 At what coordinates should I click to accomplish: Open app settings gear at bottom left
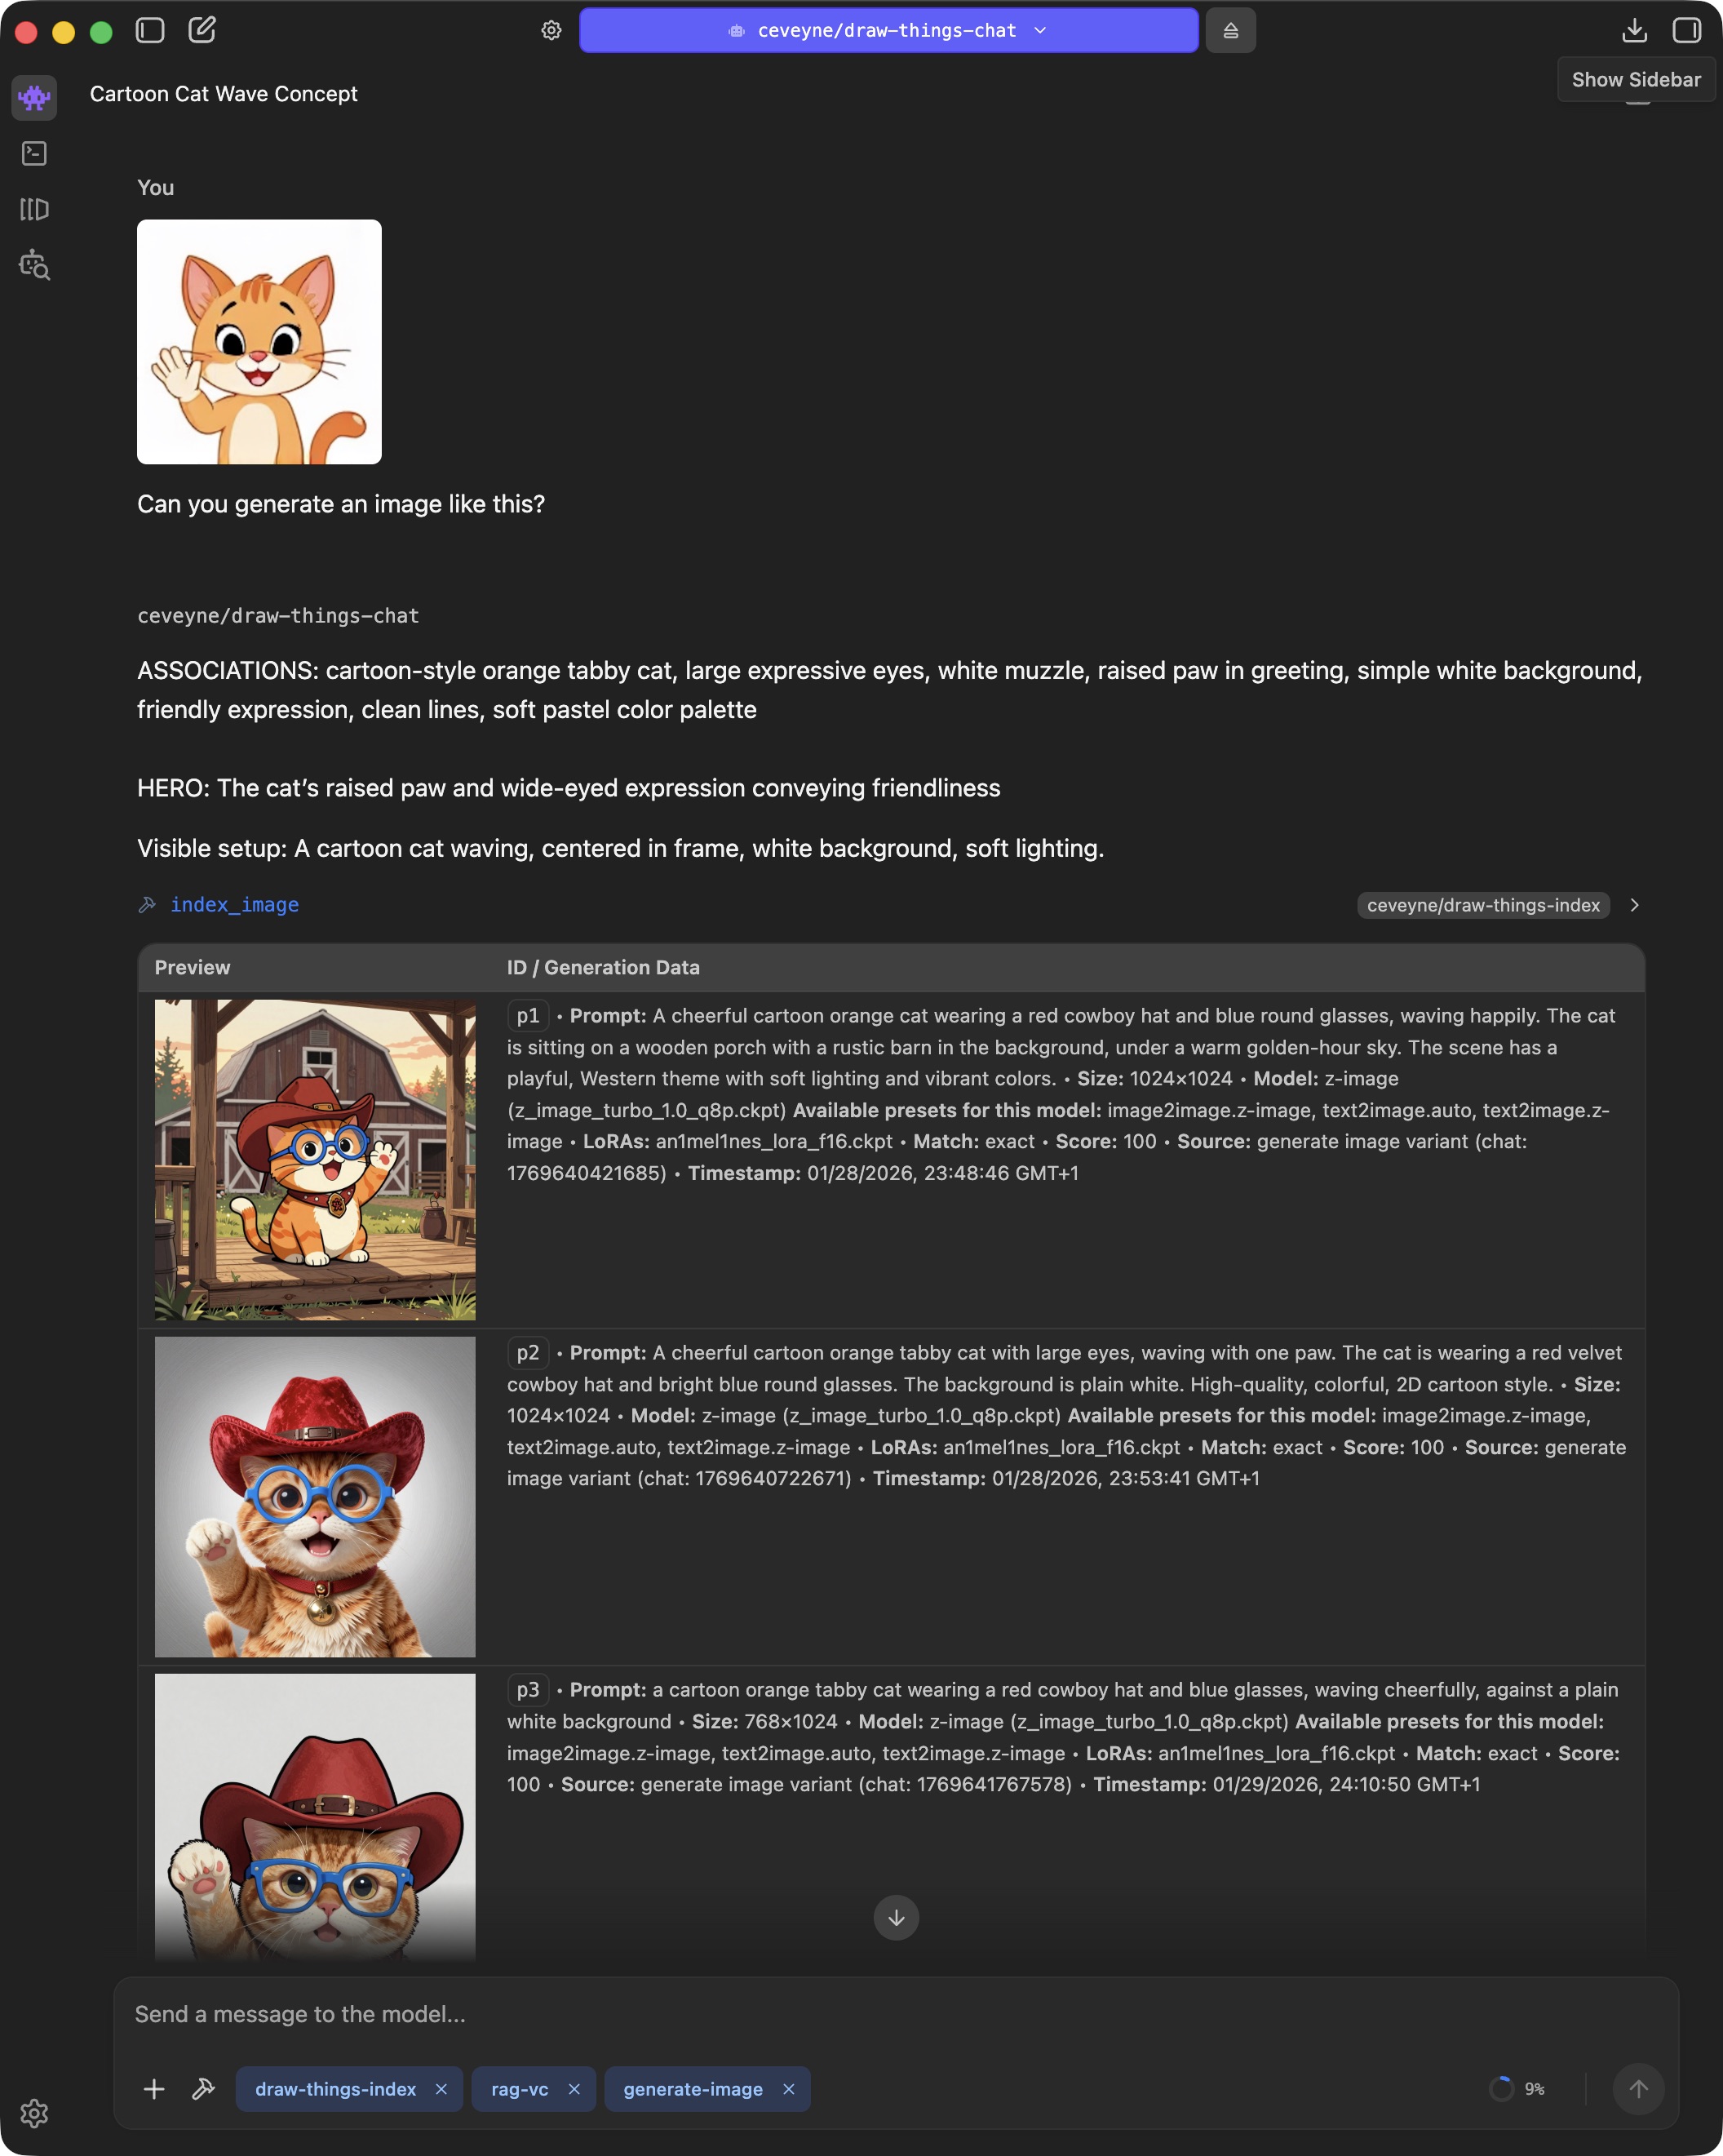(x=34, y=2113)
